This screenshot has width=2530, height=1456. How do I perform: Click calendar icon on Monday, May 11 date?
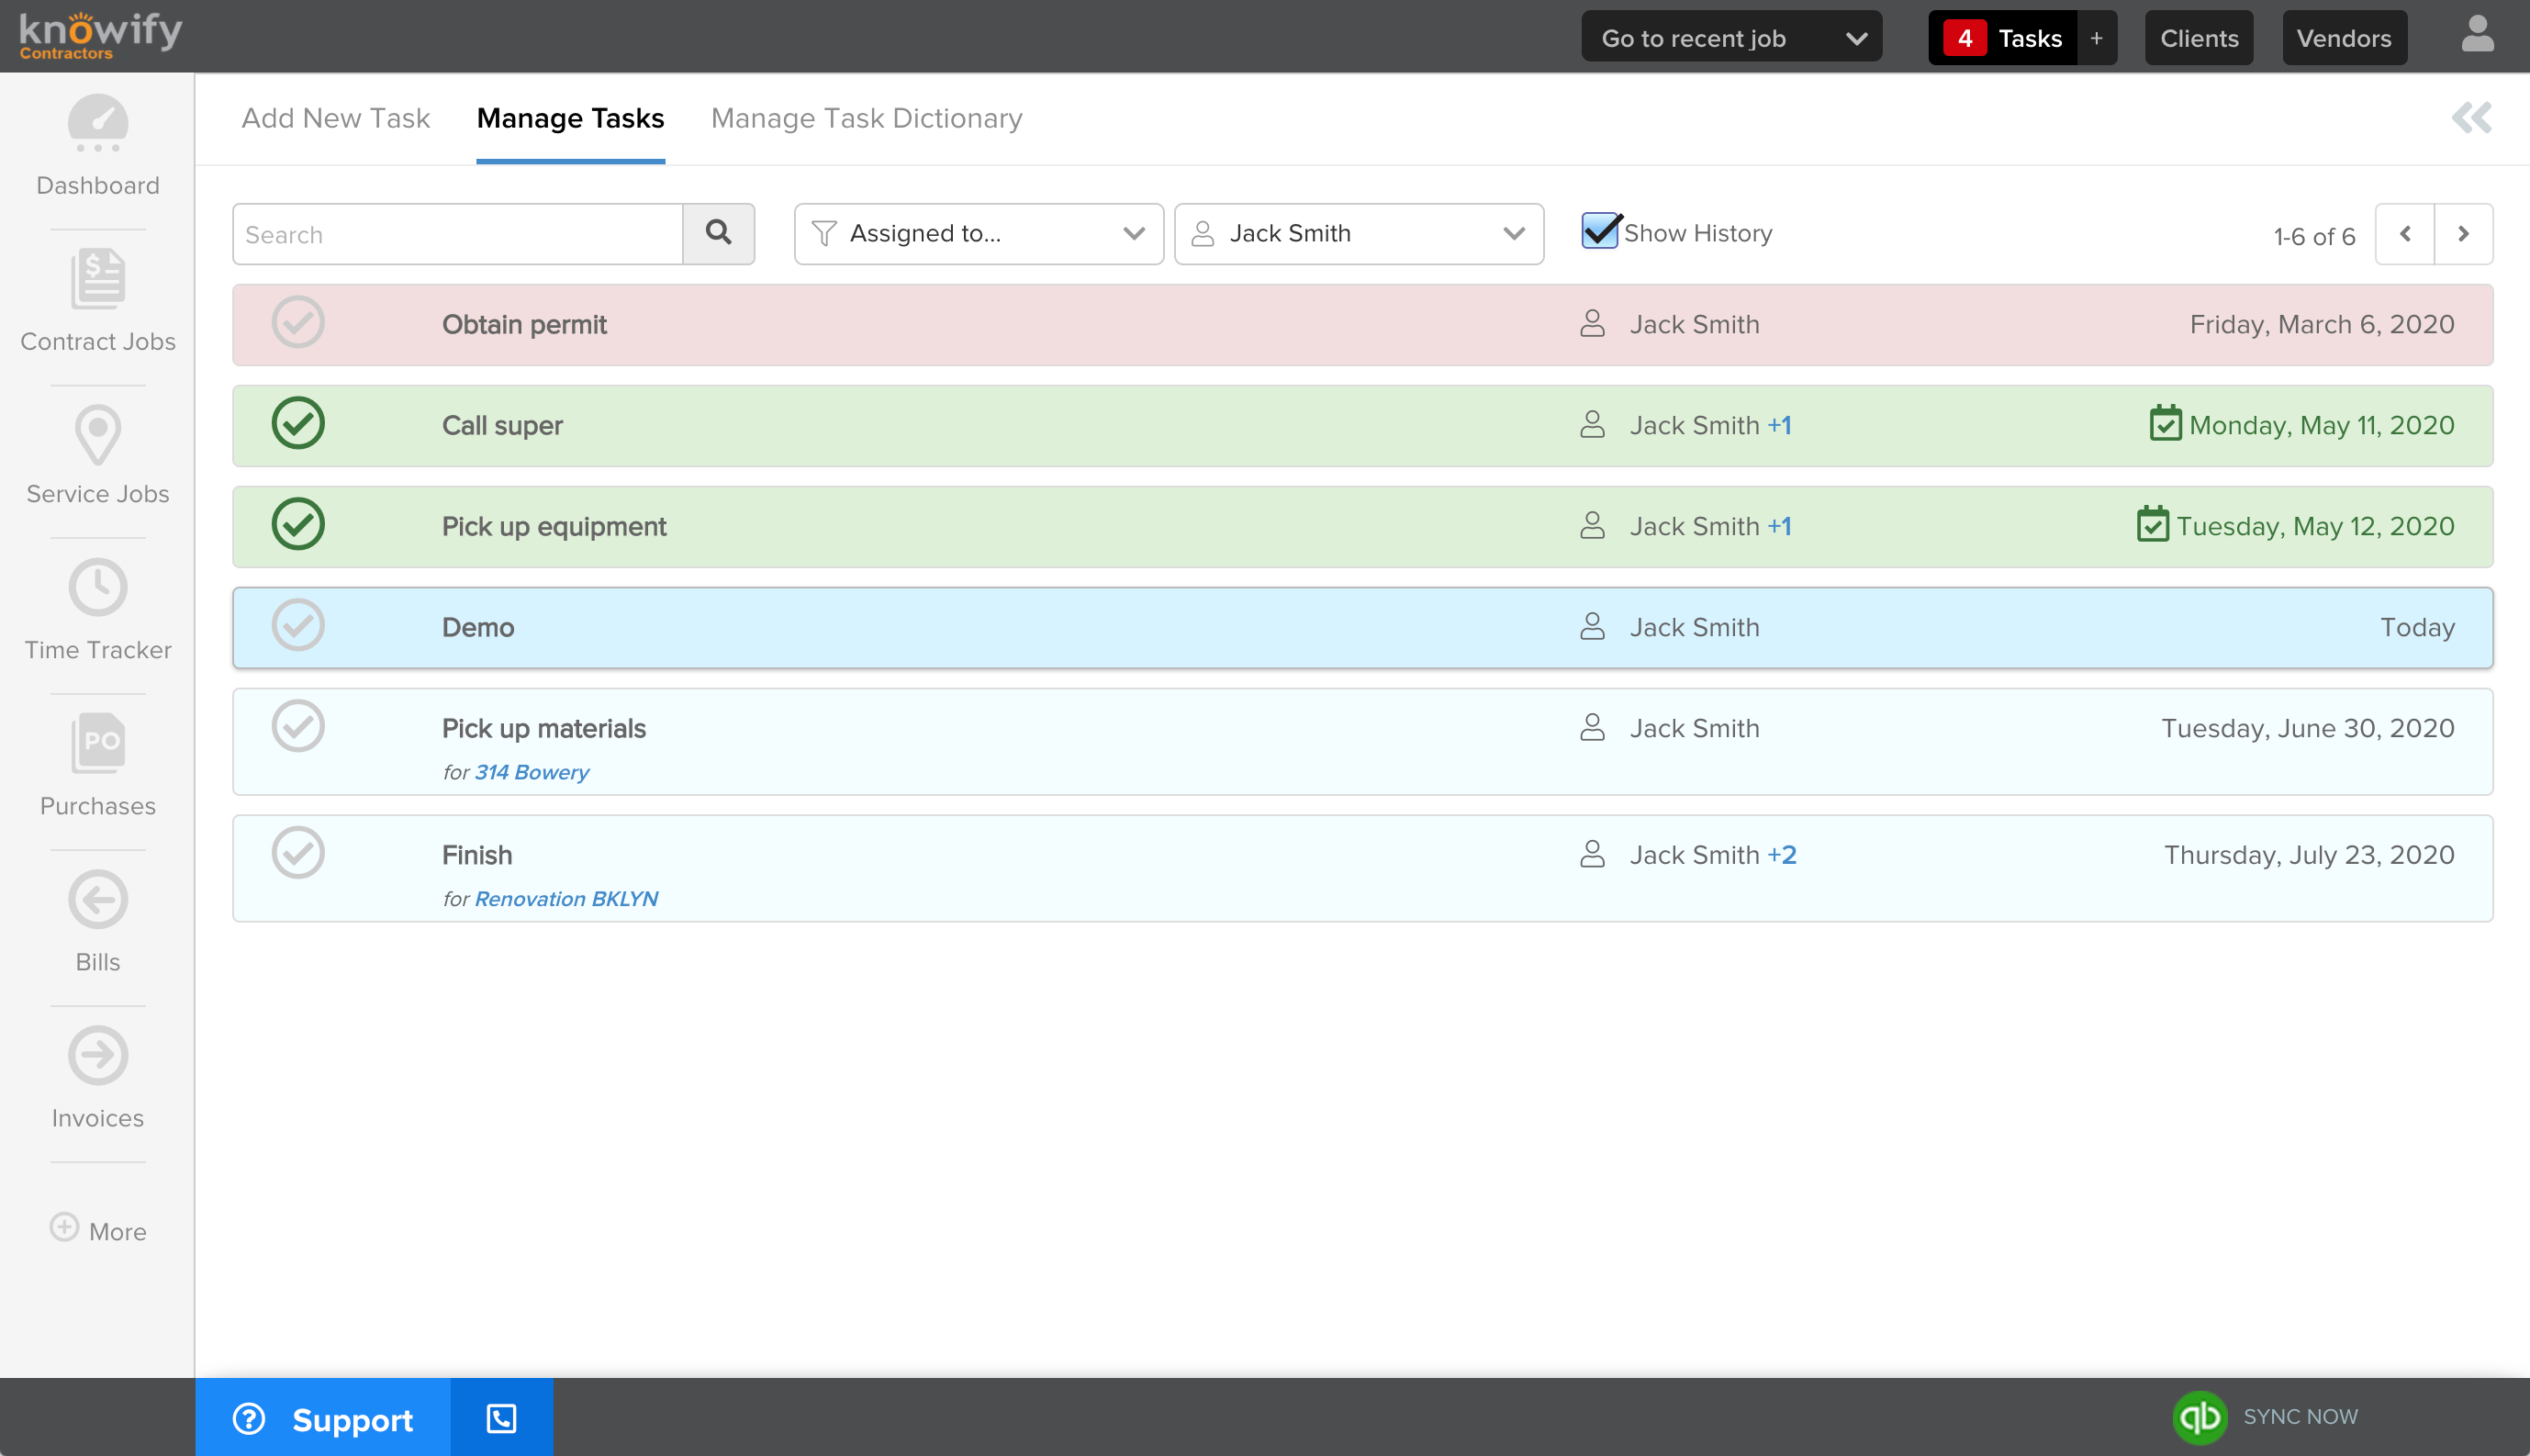[2165, 424]
